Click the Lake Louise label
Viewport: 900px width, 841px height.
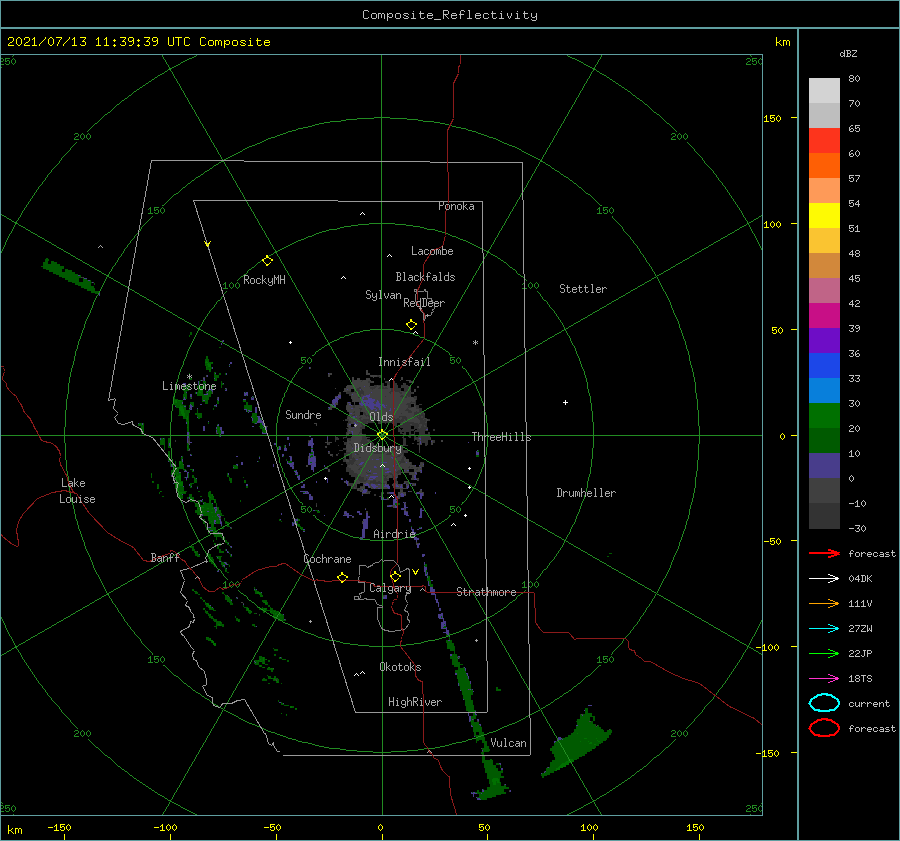coord(77,491)
